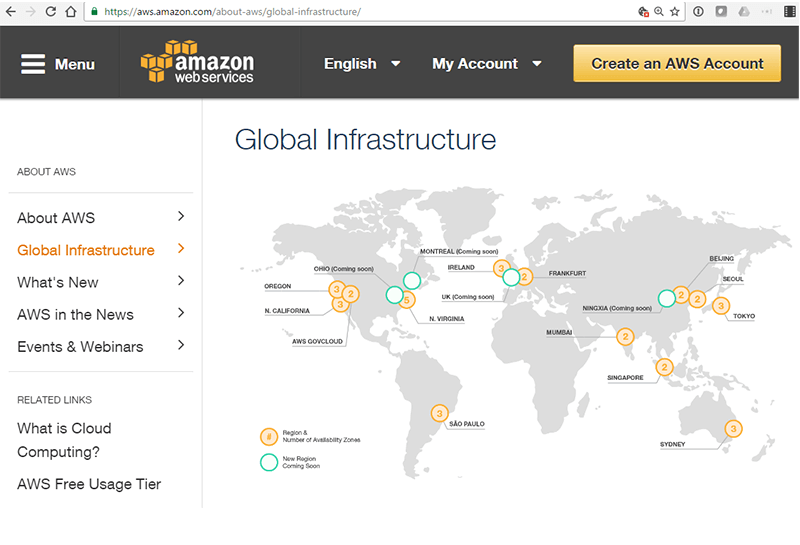The image size is (800, 545).
Task: Open Events & Webinars sidebar item
Action: click(x=80, y=346)
